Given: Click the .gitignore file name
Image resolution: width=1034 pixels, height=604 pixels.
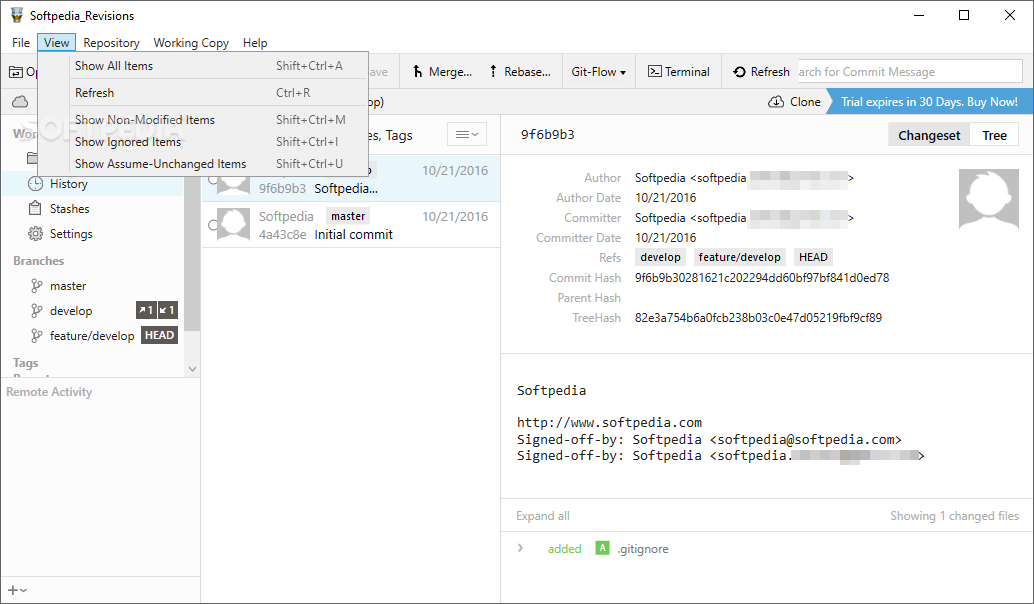Looking at the screenshot, I should (643, 549).
